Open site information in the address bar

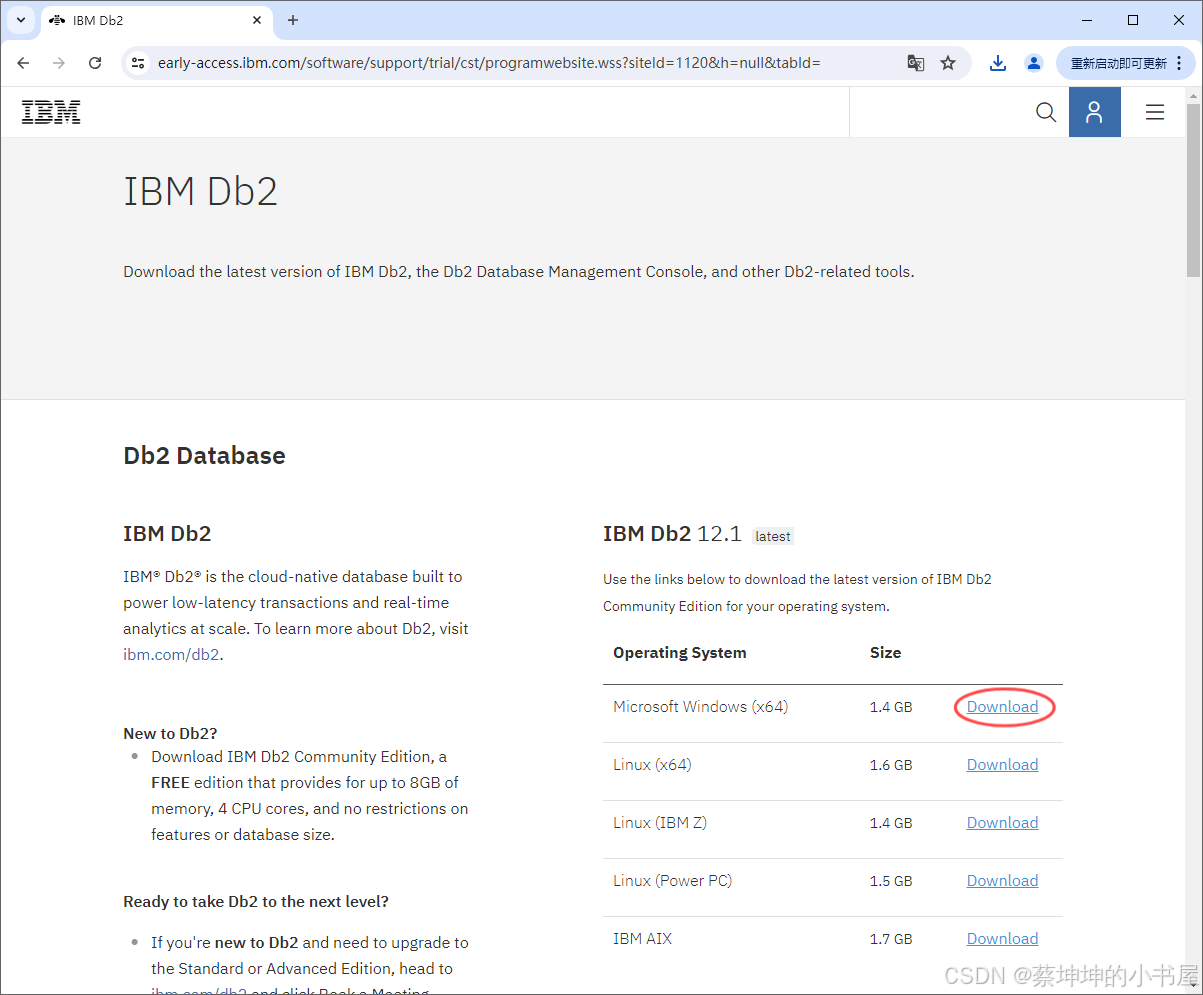(137, 62)
